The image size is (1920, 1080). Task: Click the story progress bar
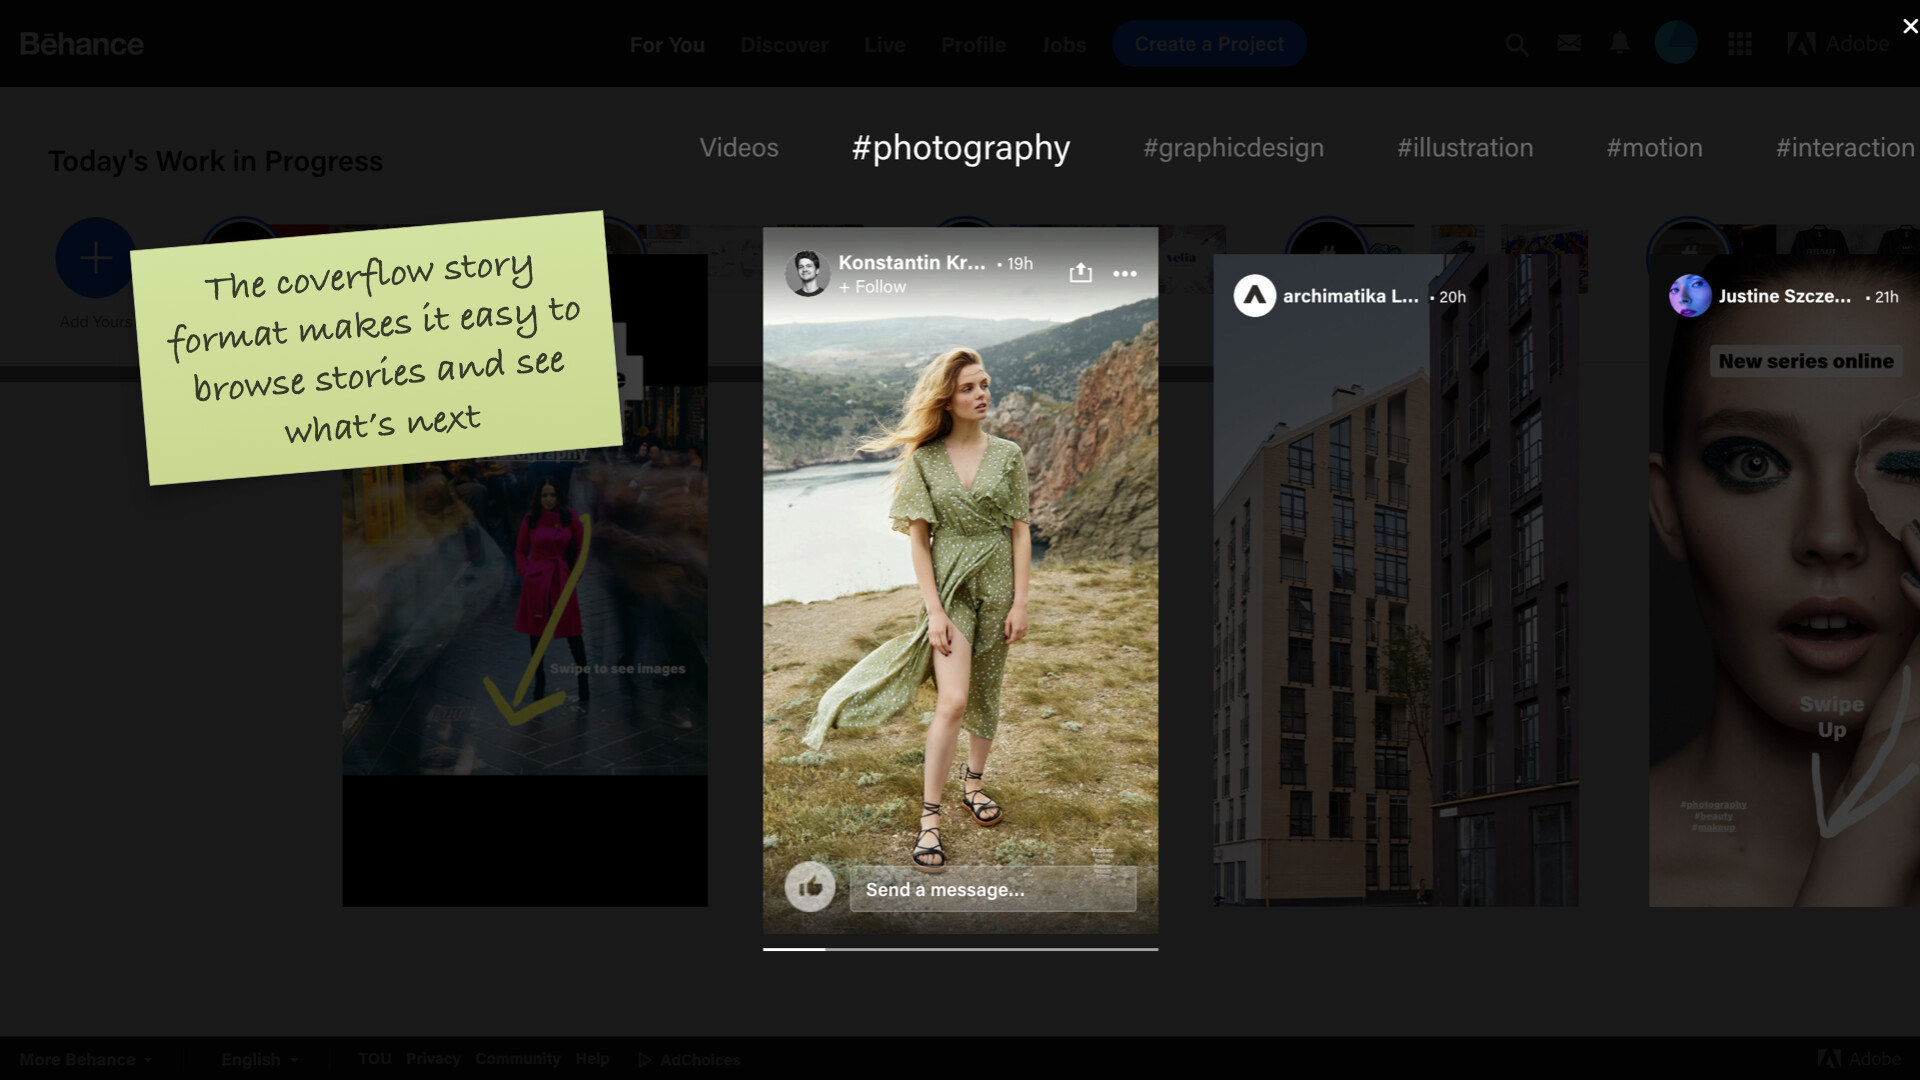(960, 948)
